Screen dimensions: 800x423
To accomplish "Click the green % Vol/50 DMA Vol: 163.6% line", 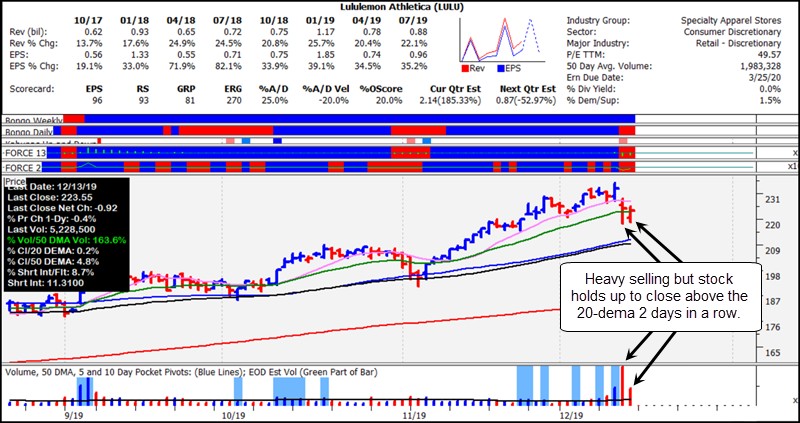I will (66, 240).
